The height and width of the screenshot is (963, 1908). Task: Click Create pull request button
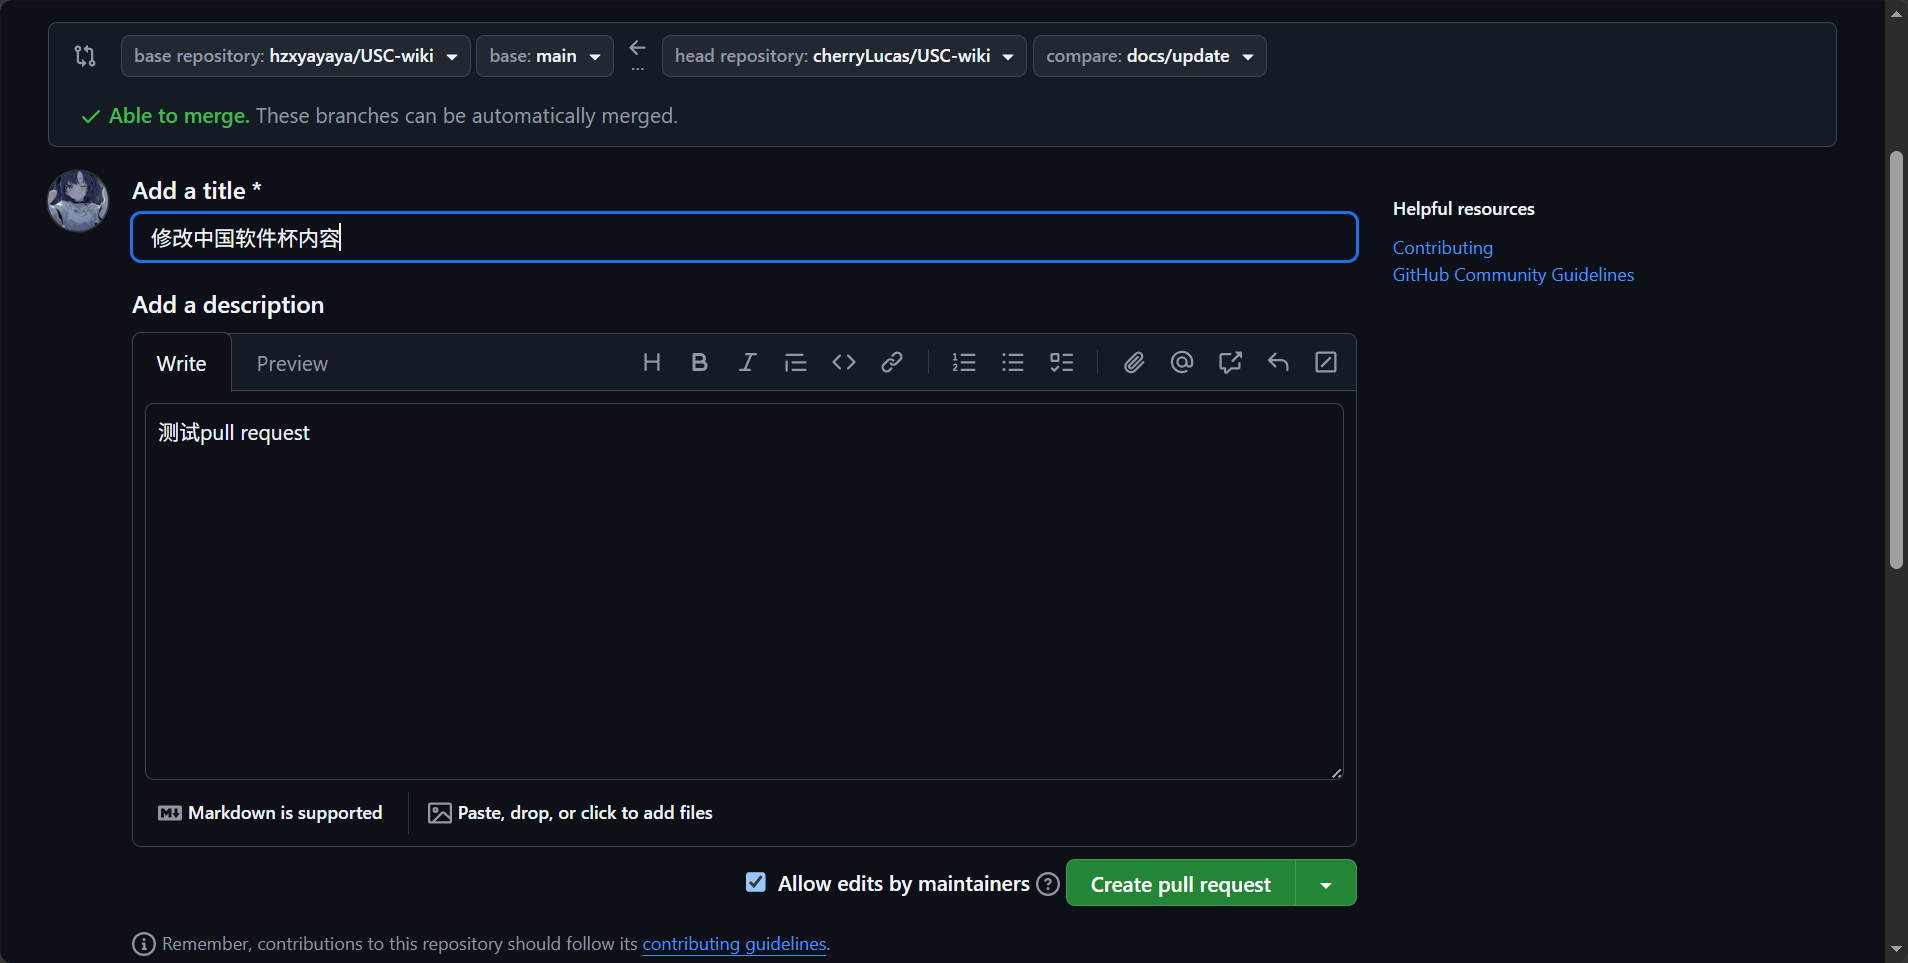click(1181, 884)
